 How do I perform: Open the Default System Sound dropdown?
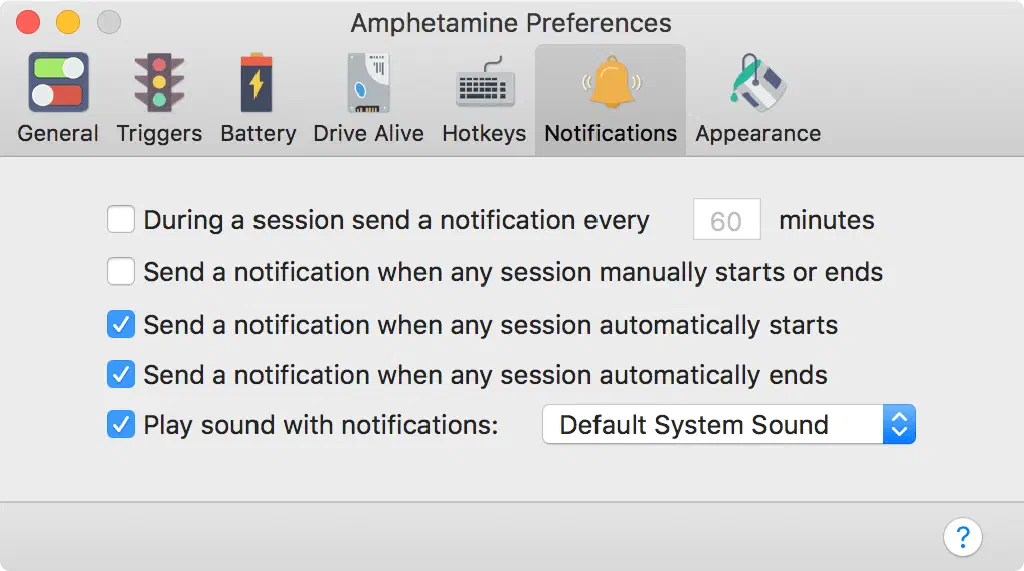(x=712, y=424)
